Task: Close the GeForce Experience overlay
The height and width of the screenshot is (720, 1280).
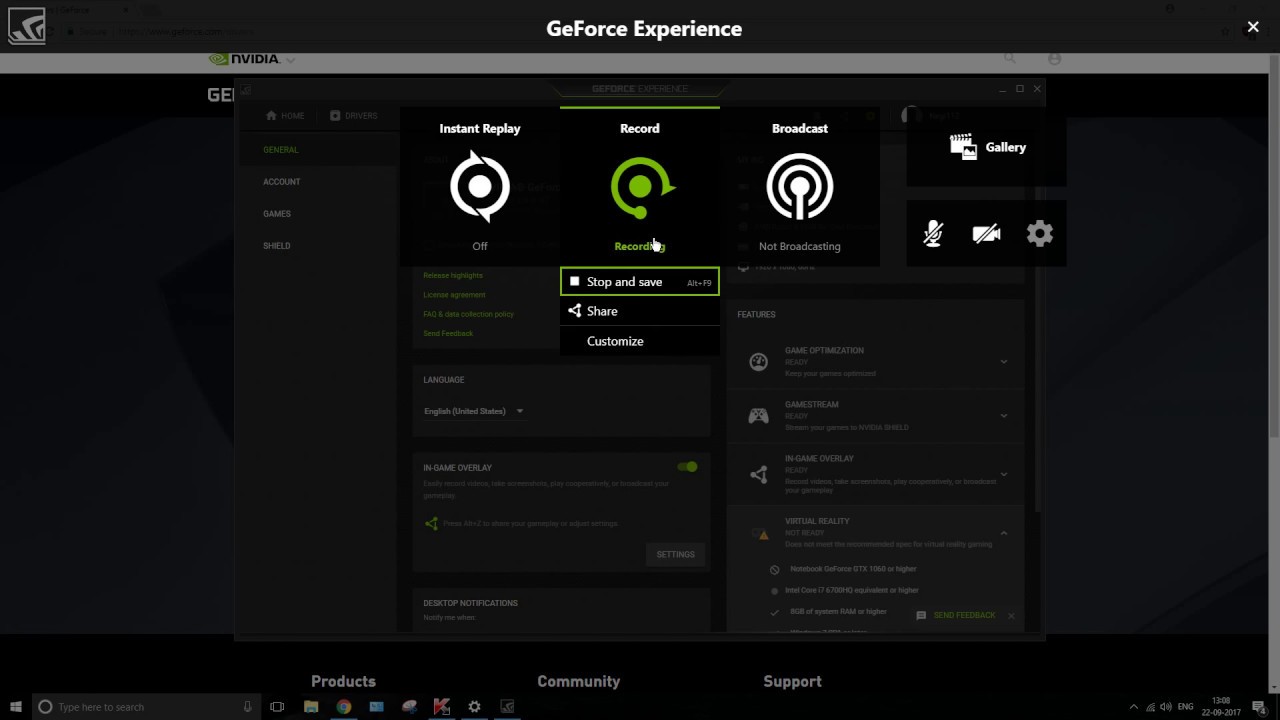Action: tap(1253, 28)
